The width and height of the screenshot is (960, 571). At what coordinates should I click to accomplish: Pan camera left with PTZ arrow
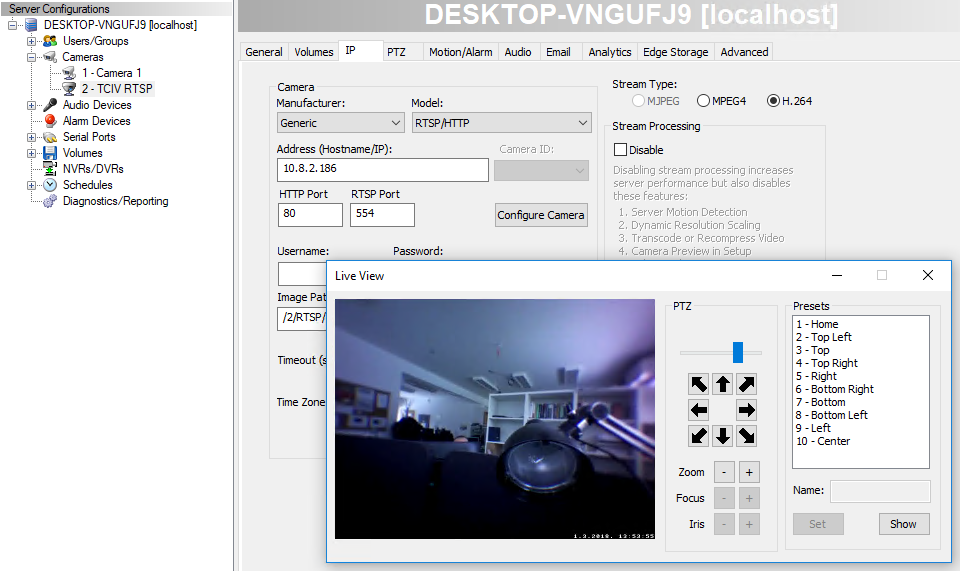coord(698,410)
